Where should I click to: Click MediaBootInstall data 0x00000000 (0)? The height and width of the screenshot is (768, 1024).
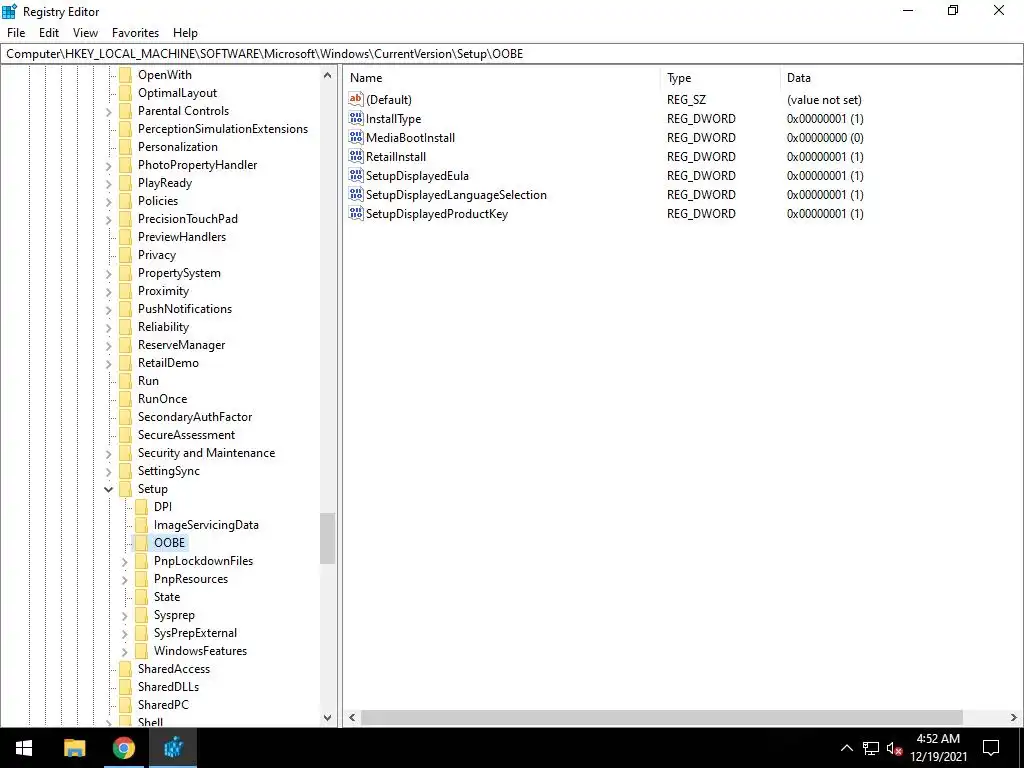point(825,137)
